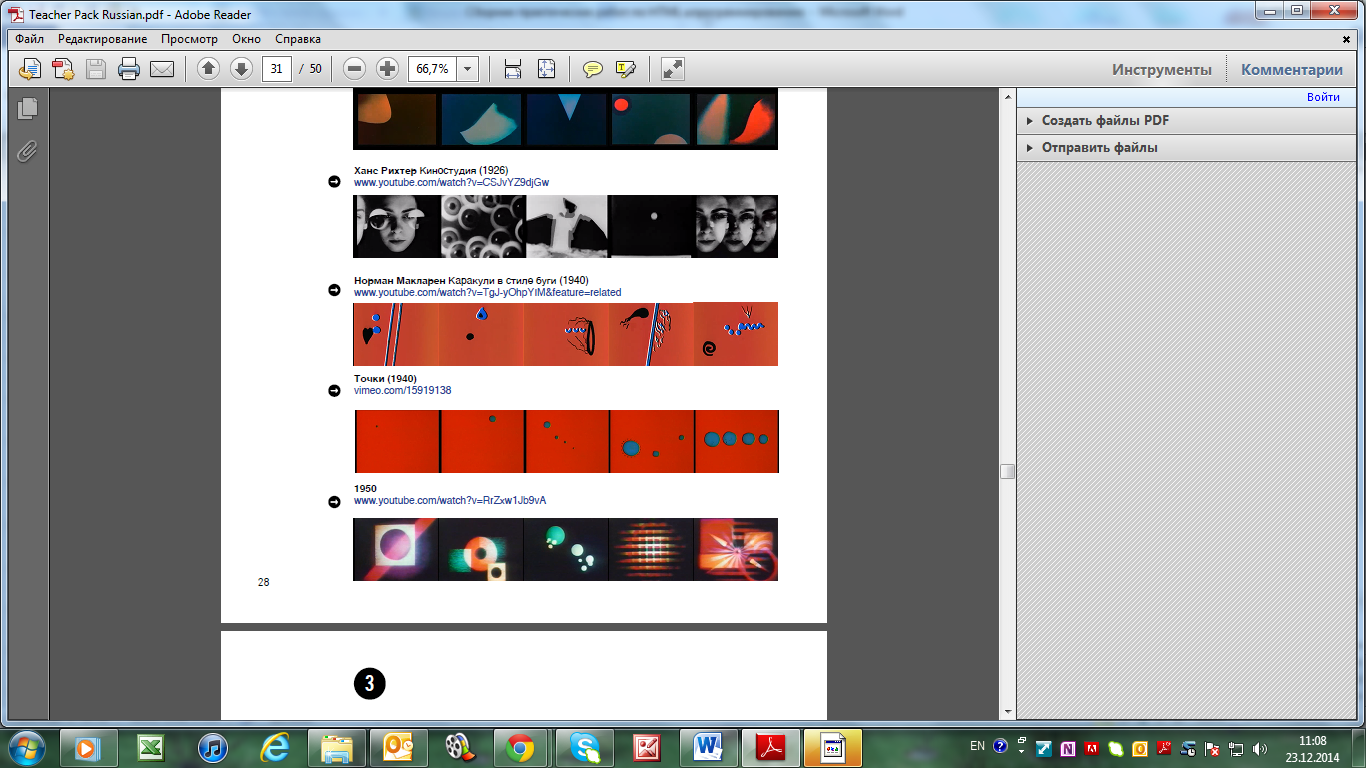Viewport: 1366px width, 768px height.
Task: Zoom out with the minus button
Action: [354, 69]
